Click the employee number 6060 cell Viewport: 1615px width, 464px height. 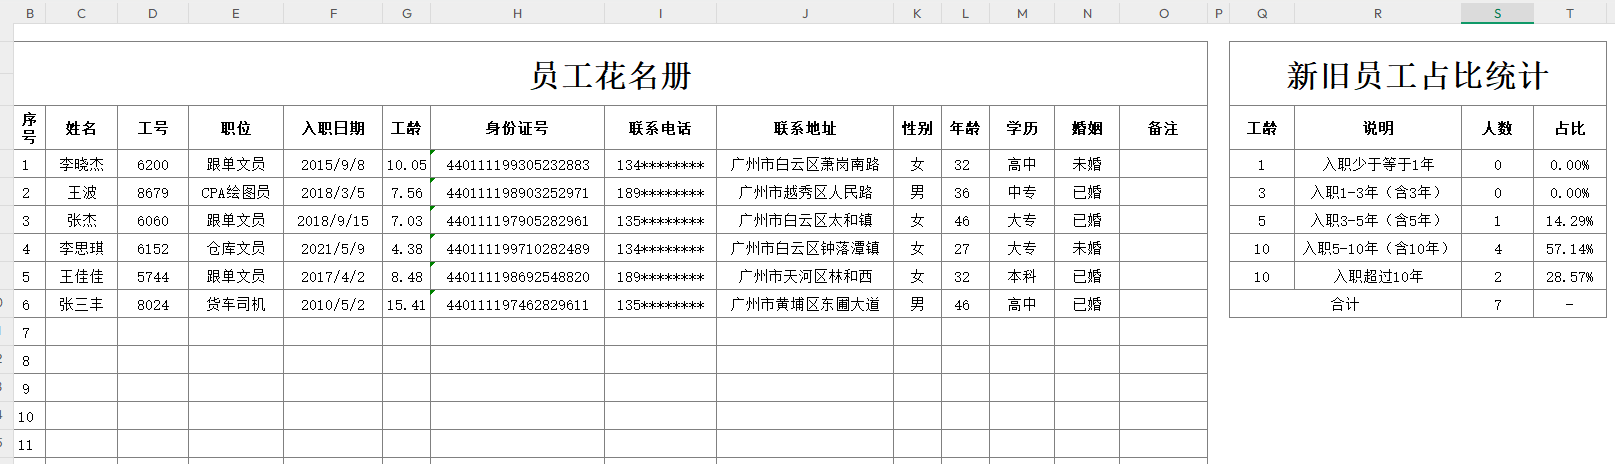[x=153, y=220]
